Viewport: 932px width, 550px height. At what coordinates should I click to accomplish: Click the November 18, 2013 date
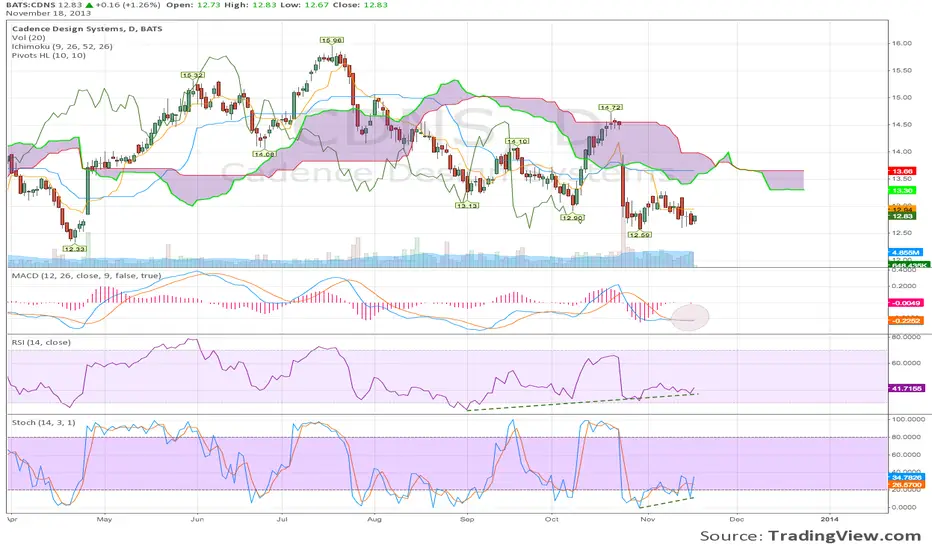tap(49, 13)
